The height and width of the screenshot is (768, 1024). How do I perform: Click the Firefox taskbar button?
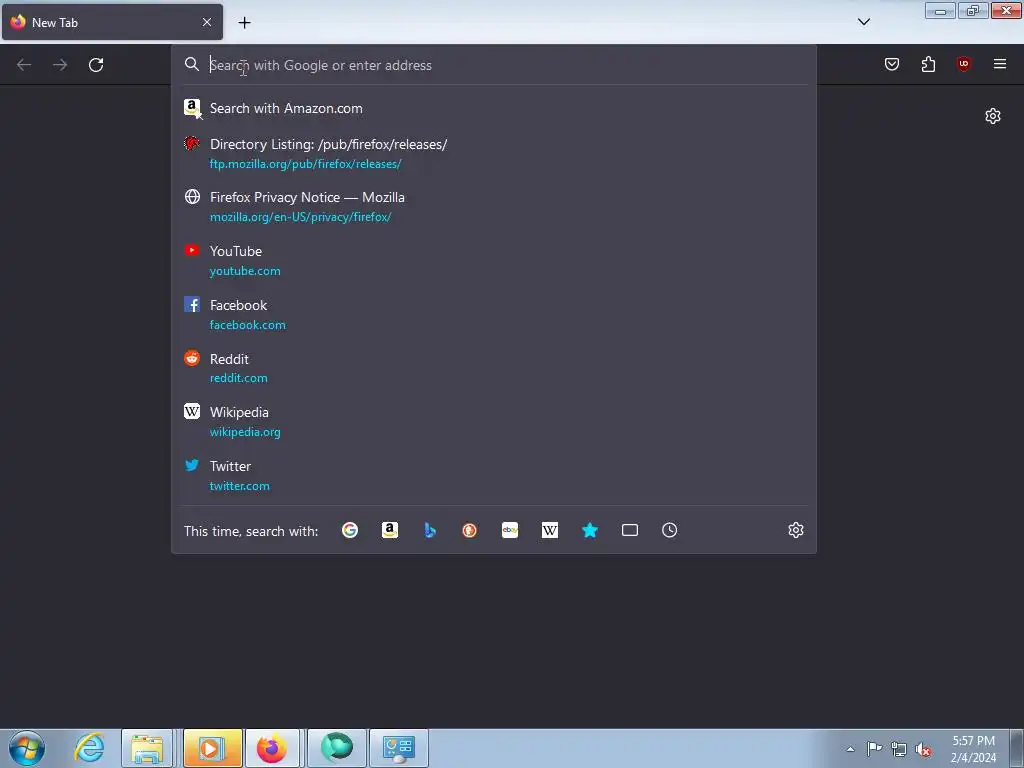[272, 748]
